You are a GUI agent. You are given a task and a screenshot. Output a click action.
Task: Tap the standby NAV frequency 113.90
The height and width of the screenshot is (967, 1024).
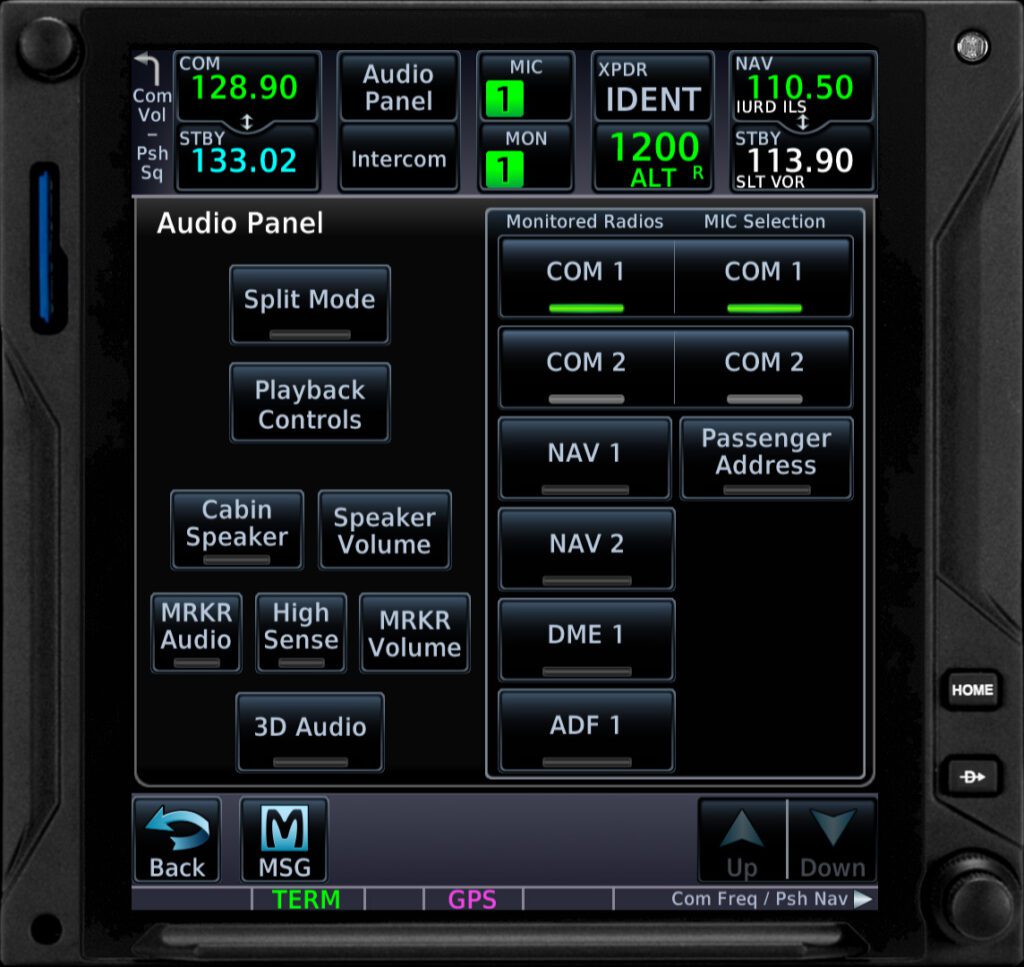pos(800,160)
